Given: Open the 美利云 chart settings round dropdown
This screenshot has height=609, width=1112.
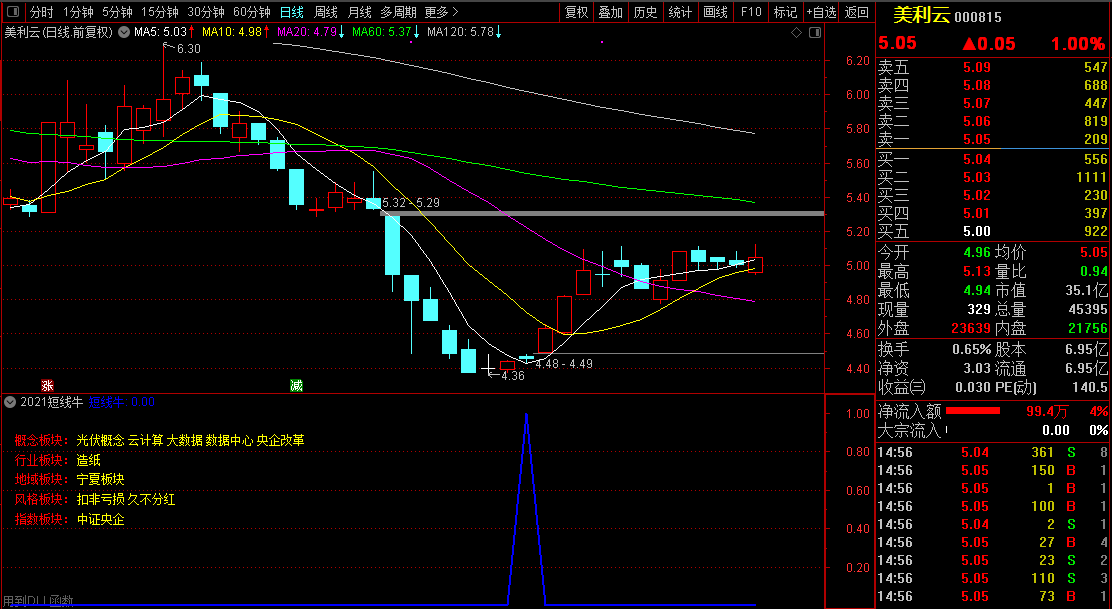Looking at the screenshot, I should point(123,33).
